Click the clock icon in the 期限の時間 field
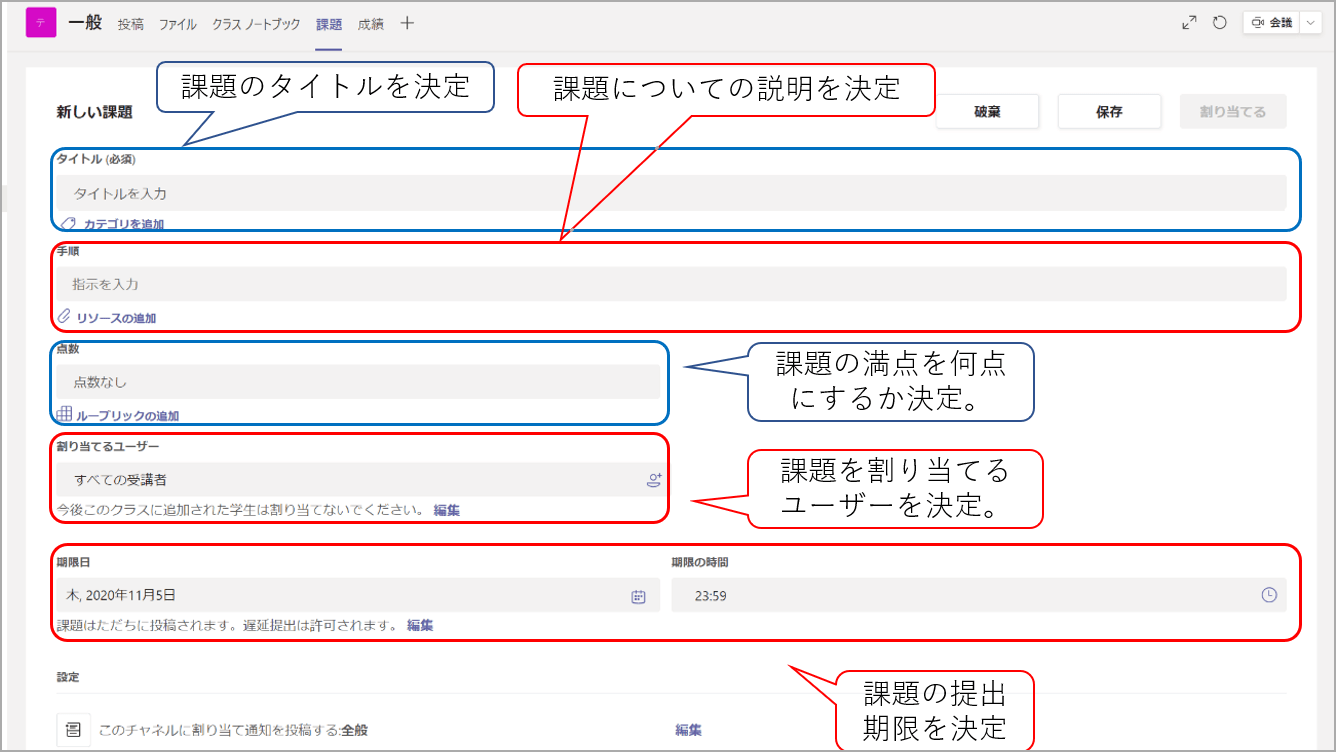The image size is (1336, 752). click(1269, 595)
